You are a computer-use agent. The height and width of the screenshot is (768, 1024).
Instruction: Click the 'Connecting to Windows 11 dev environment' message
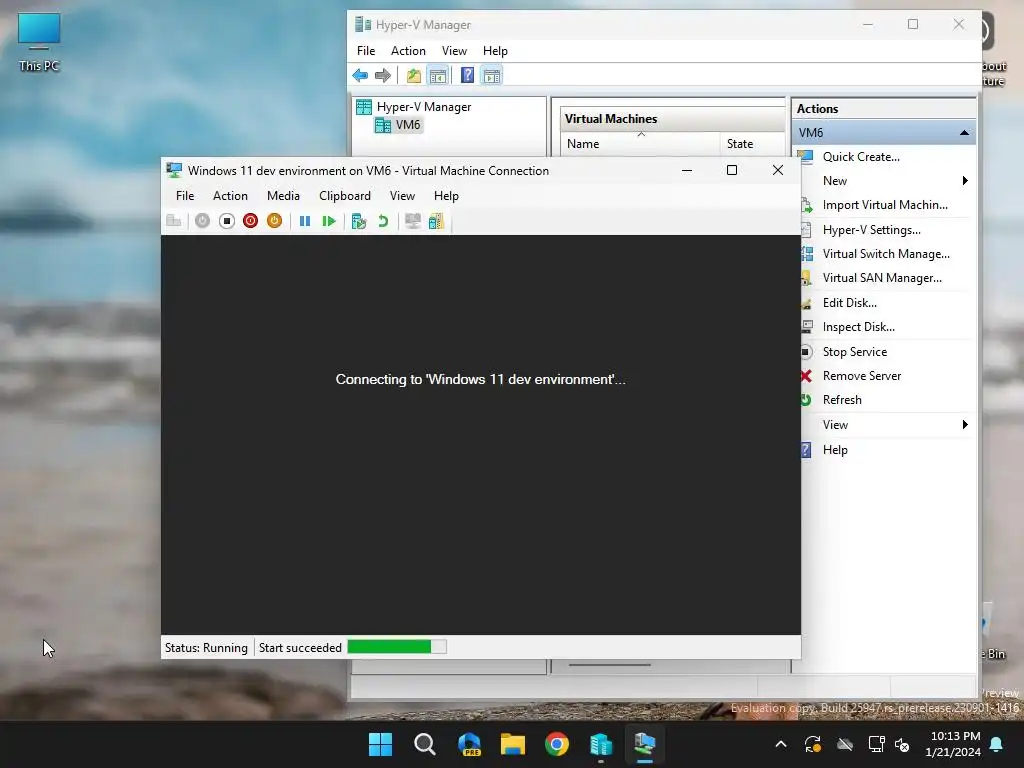481,379
